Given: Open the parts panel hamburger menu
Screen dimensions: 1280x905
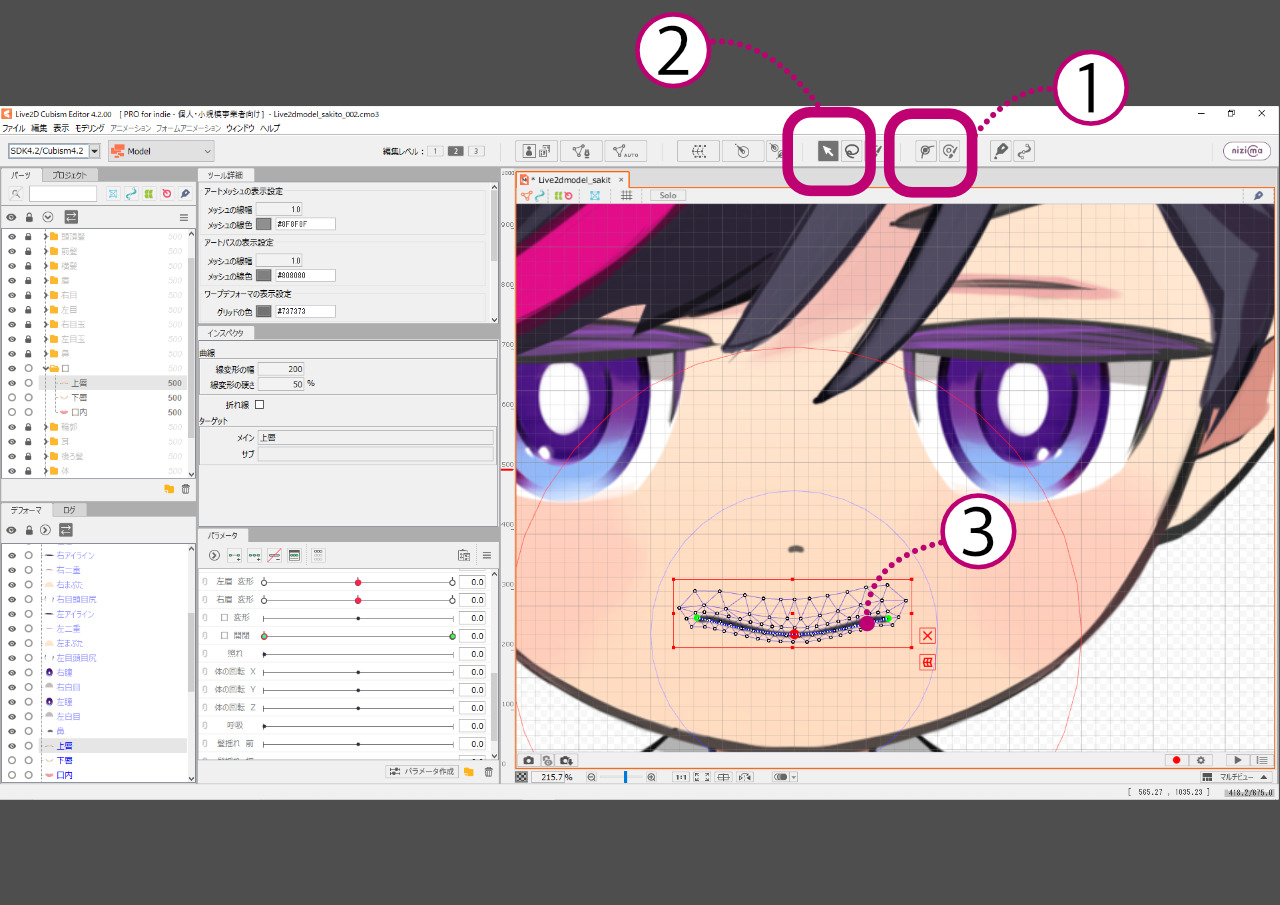Looking at the screenshot, I should pyautogui.click(x=183, y=217).
